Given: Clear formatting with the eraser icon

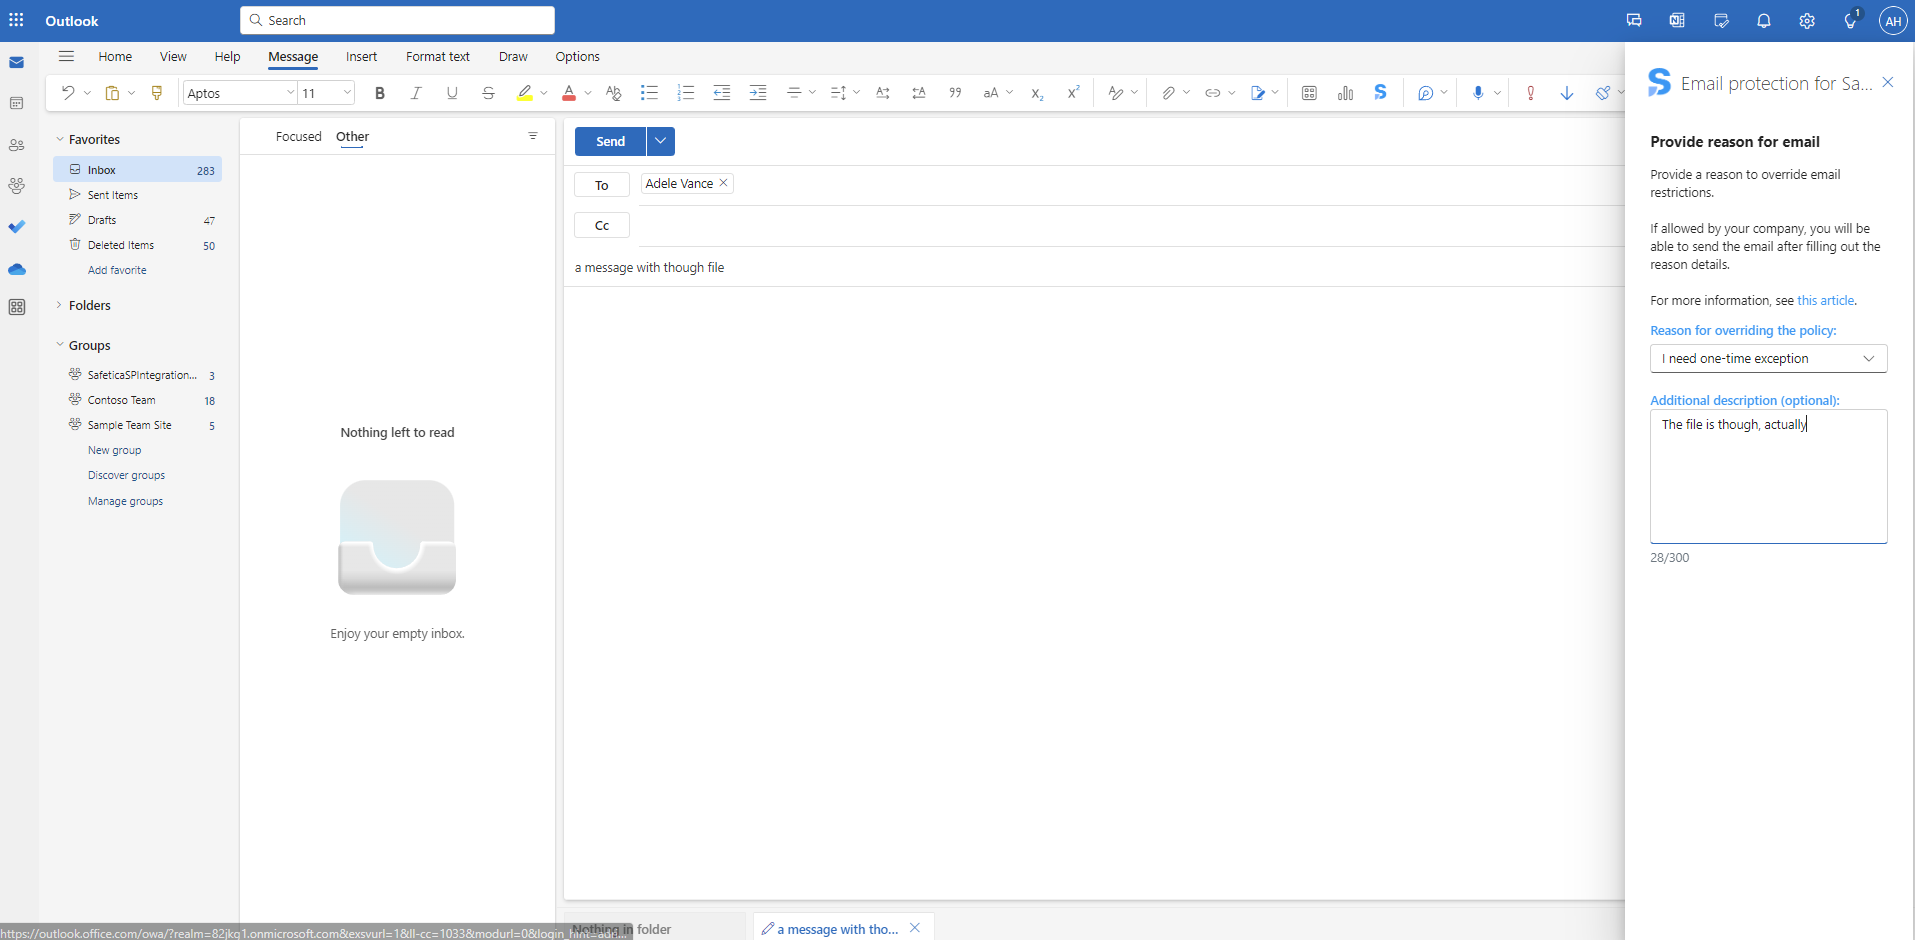Looking at the screenshot, I should pyautogui.click(x=614, y=93).
